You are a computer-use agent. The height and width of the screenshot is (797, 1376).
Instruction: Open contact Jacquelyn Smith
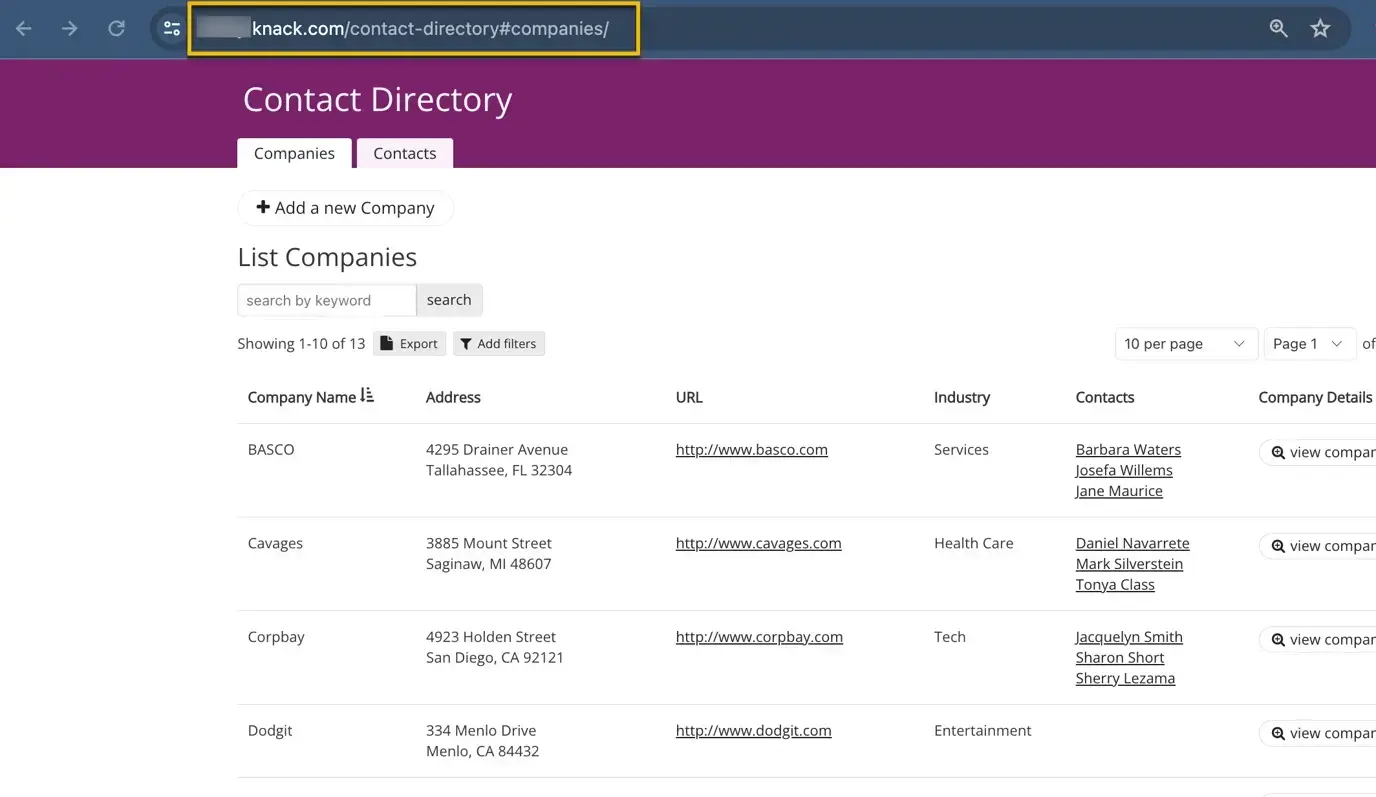coord(1129,637)
